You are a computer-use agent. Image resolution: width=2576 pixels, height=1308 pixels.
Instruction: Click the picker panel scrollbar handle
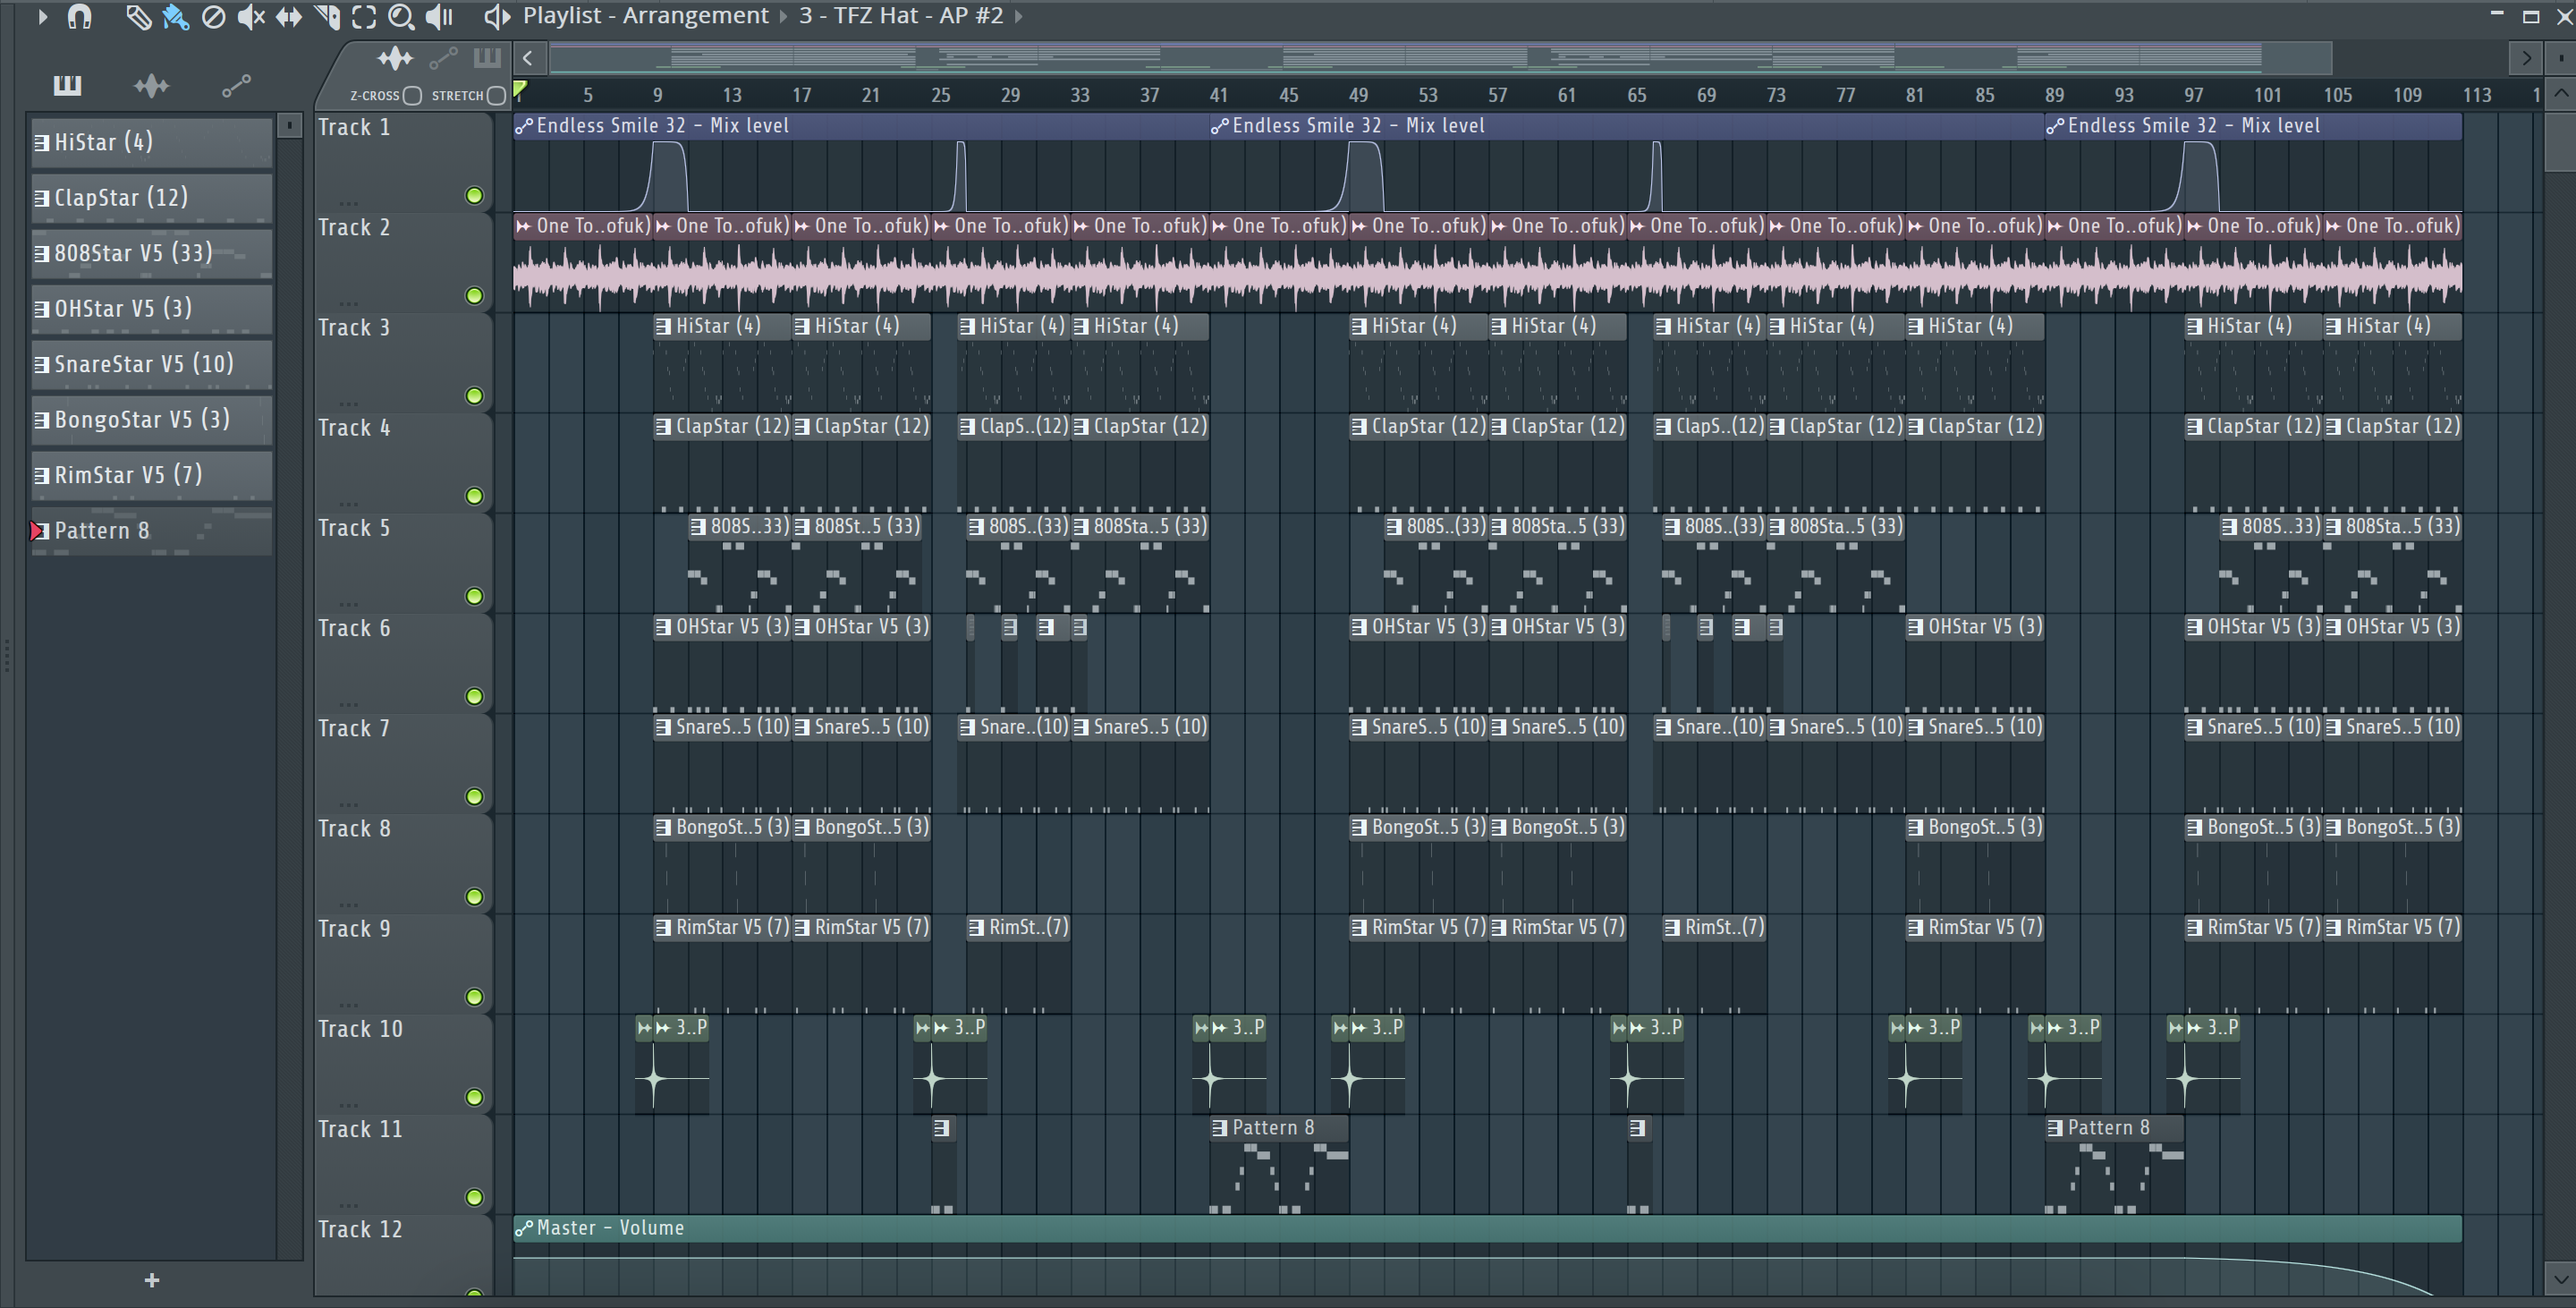coord(289,126)
